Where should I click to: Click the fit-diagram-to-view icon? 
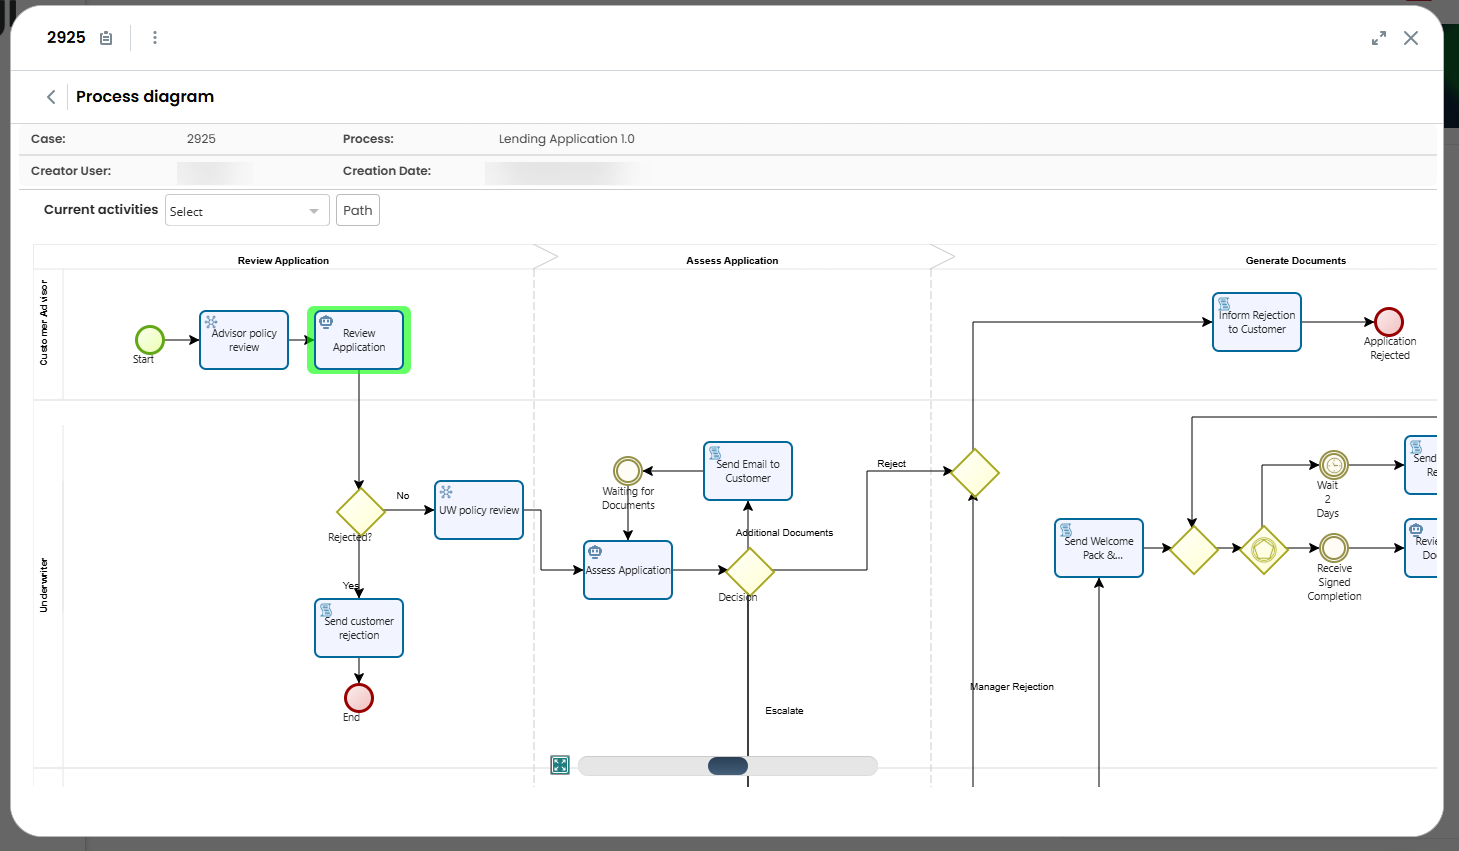click(x=559, y=765)
